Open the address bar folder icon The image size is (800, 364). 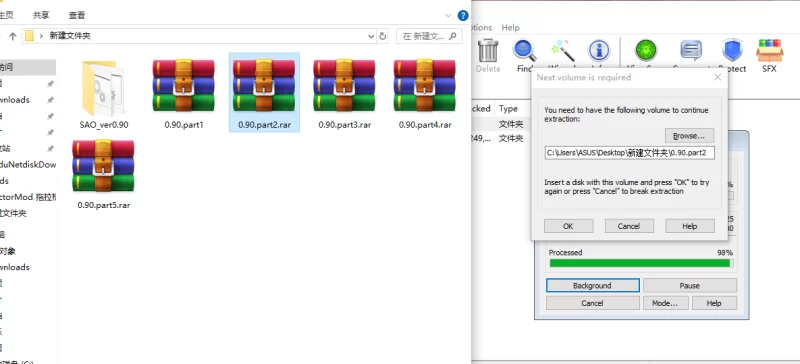(30, 36)
